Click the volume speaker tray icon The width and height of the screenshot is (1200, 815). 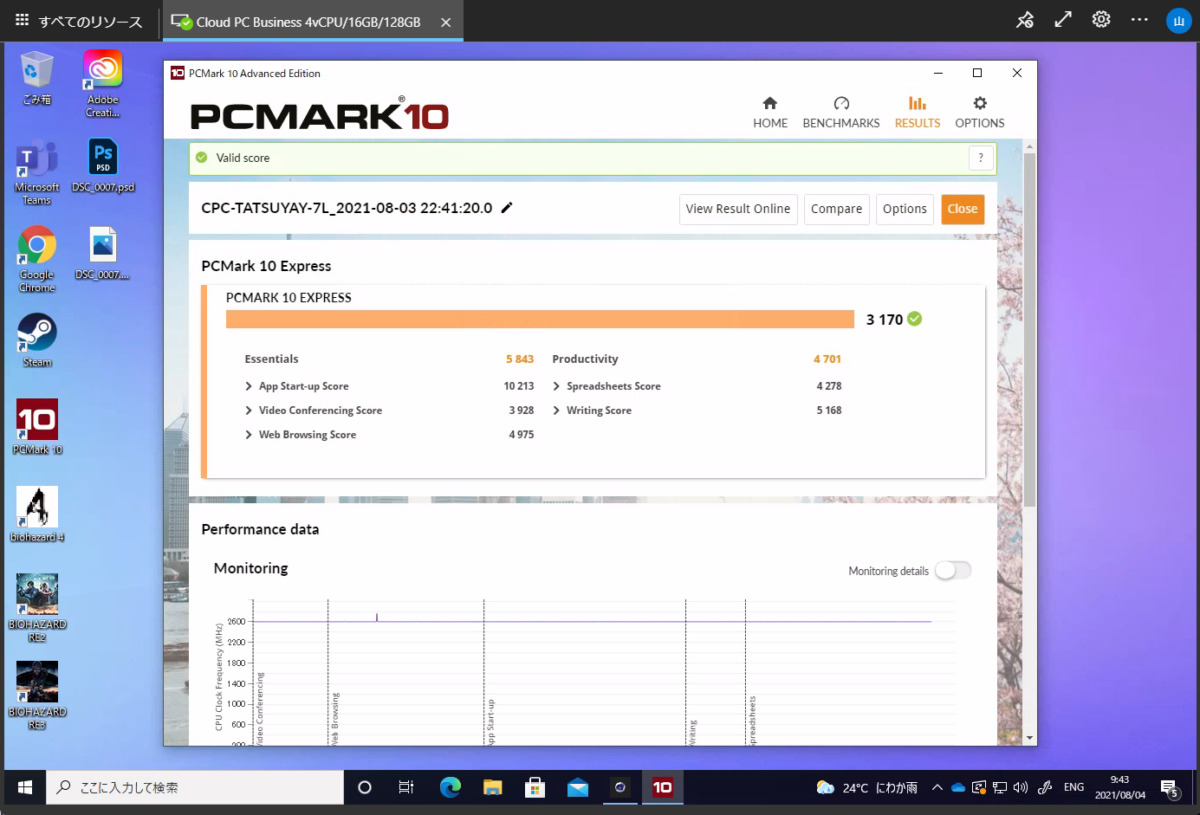pos(1022,788)
